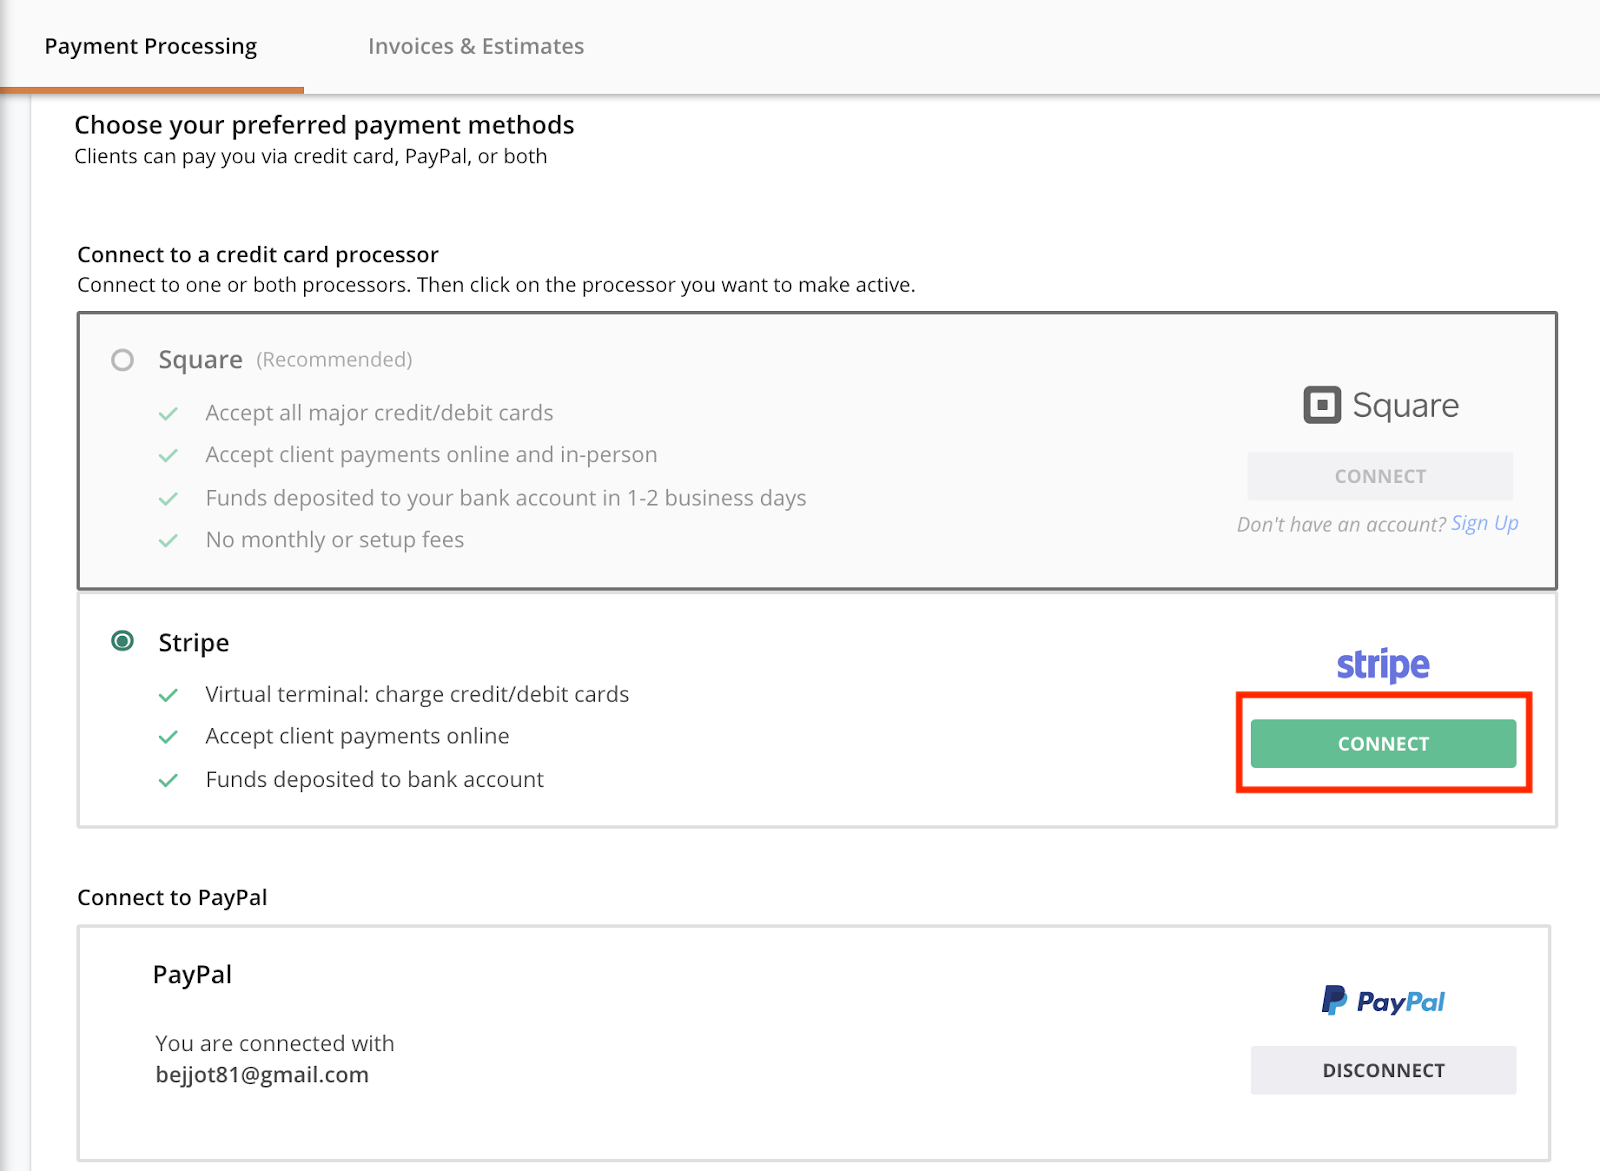Click checkmark beside 'Virtual terminal' feature

pyautogui.click(x=168, y=695)
